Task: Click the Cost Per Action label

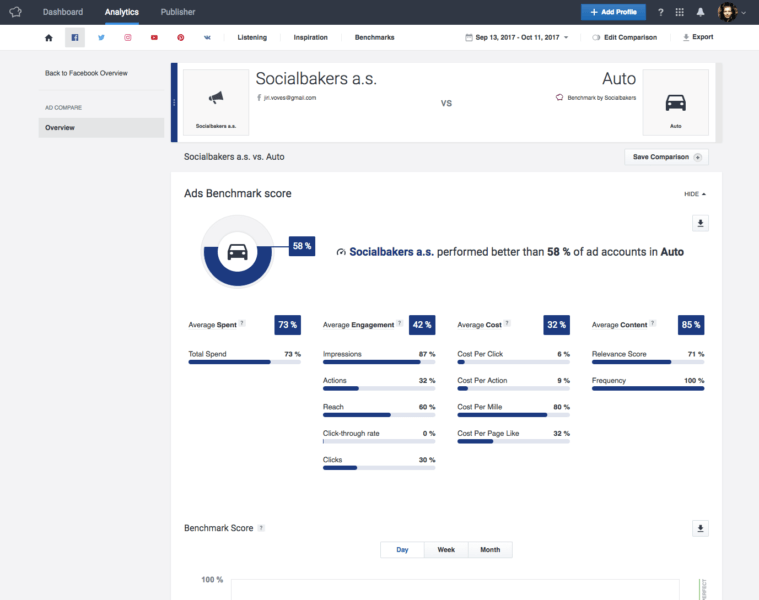Action: [x=482, y=380]
